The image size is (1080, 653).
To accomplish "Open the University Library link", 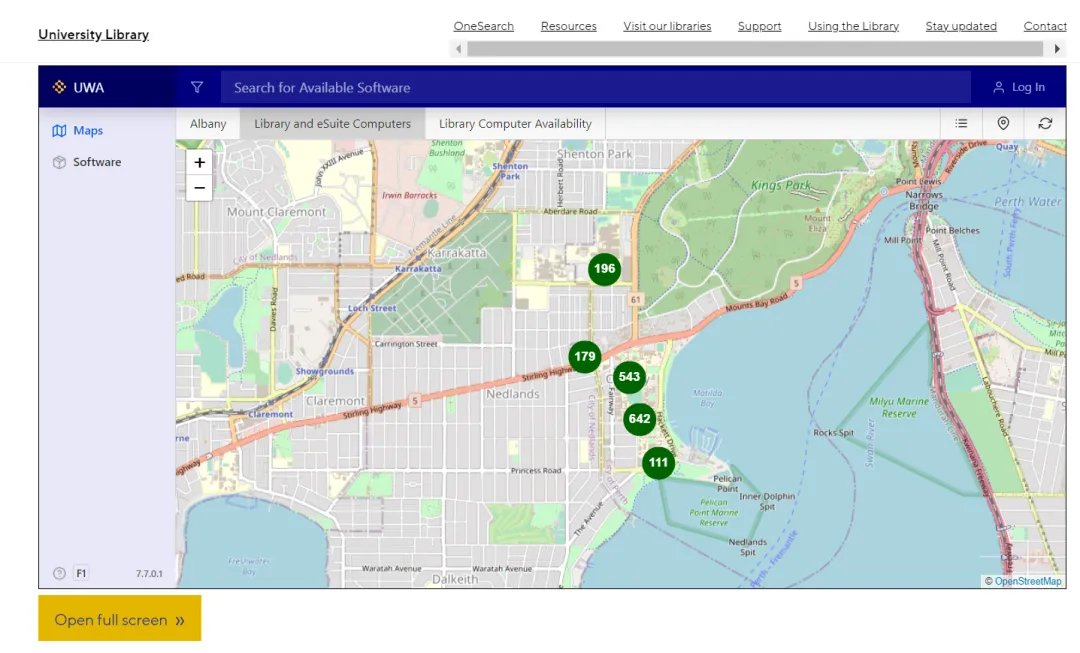I will pos(93,34).
